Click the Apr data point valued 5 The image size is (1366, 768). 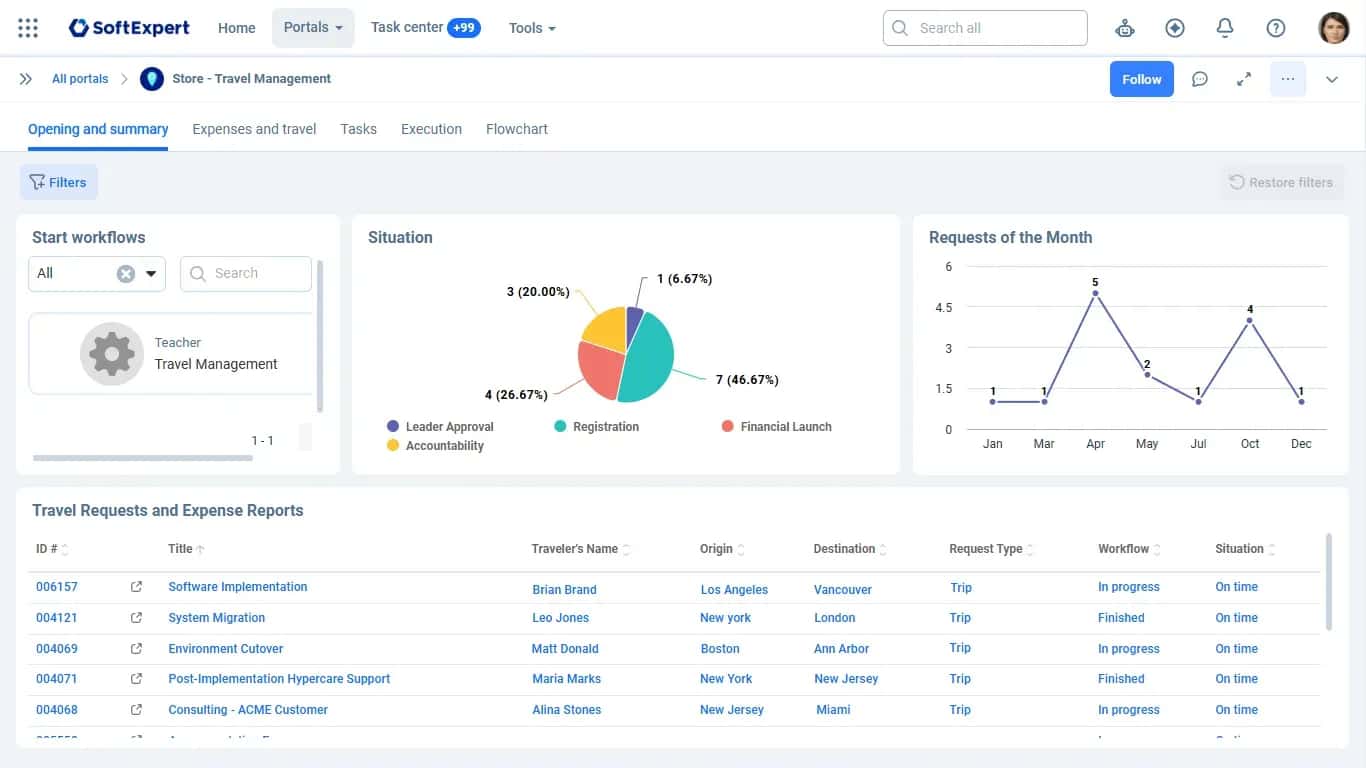(x=1095, y=293)
